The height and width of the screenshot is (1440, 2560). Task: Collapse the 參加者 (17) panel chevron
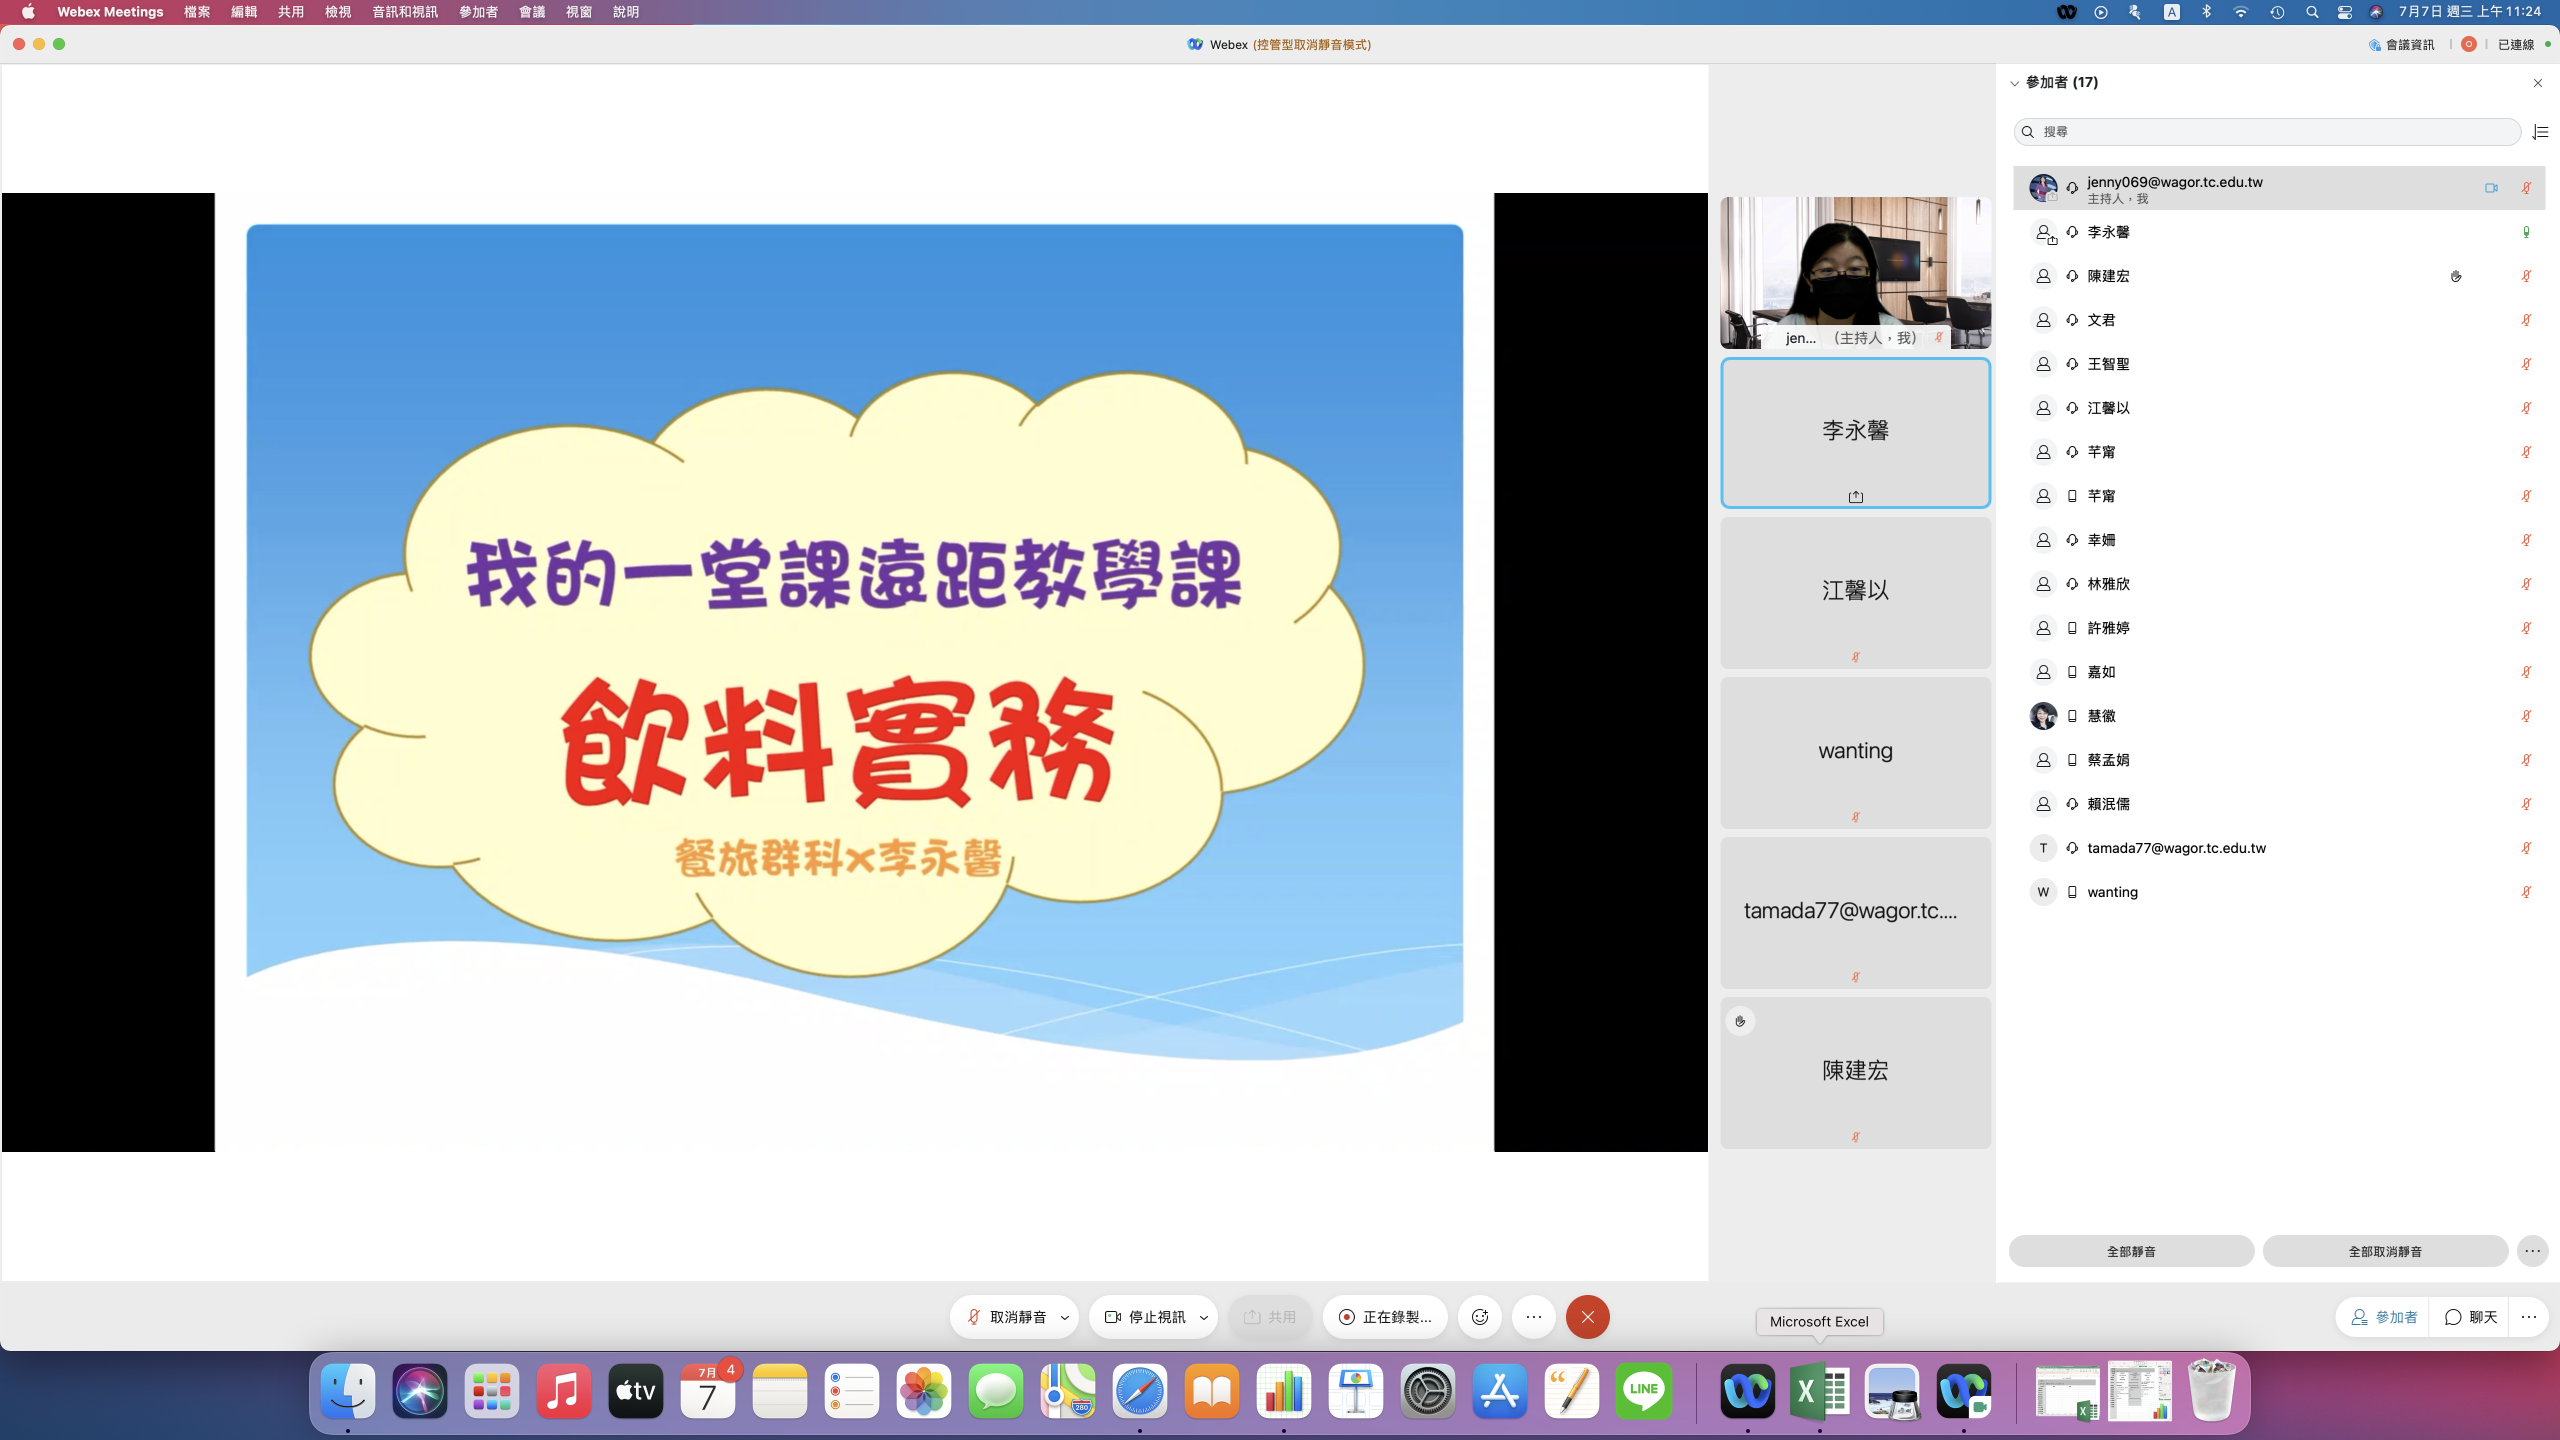pos(2014,83)
